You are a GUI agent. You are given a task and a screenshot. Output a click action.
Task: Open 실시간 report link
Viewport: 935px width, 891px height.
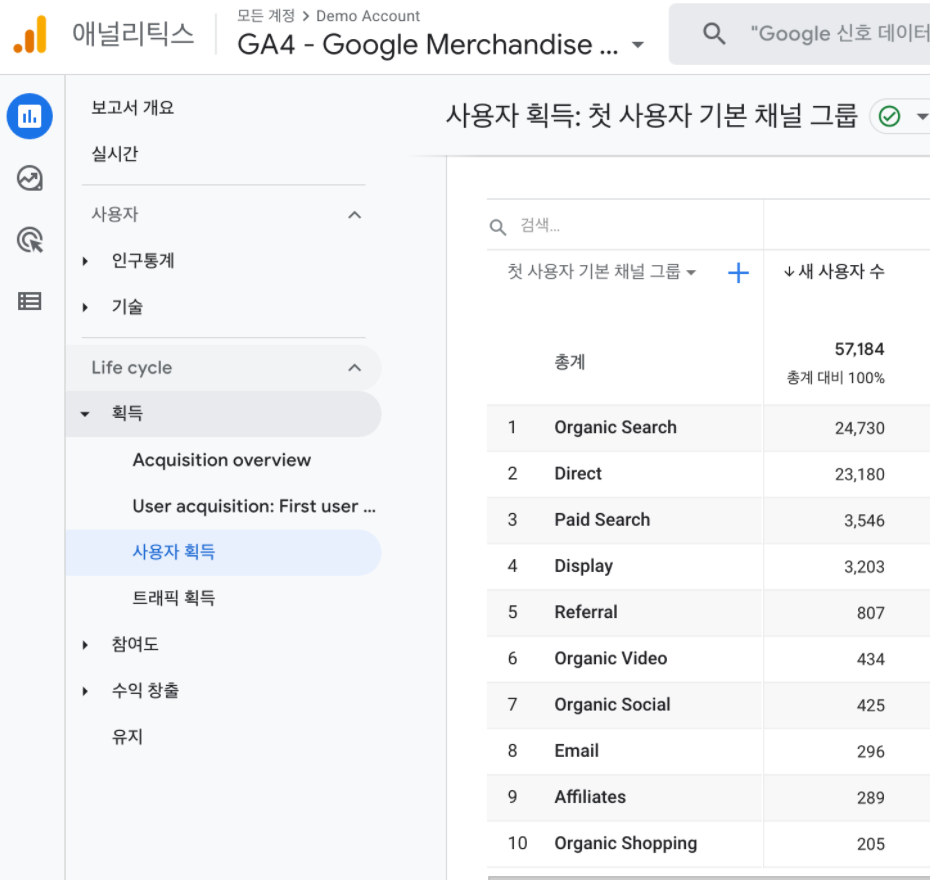(x=114, y=154)
